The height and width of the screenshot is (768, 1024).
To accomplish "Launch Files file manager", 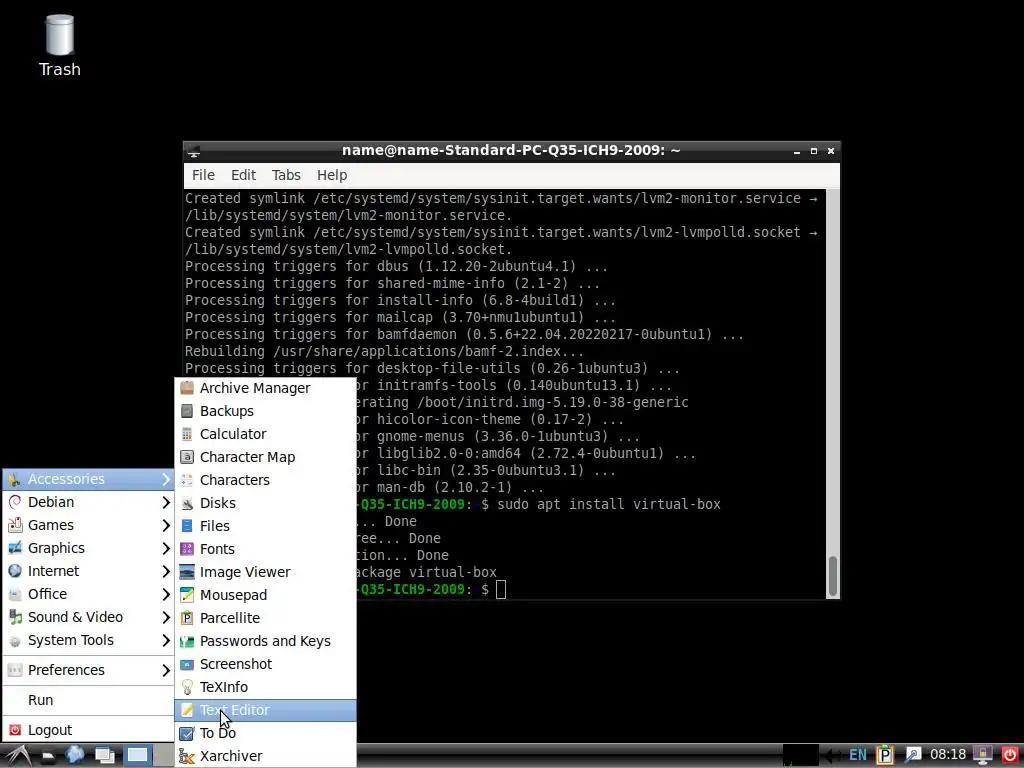I will click(x=265, y=526).
